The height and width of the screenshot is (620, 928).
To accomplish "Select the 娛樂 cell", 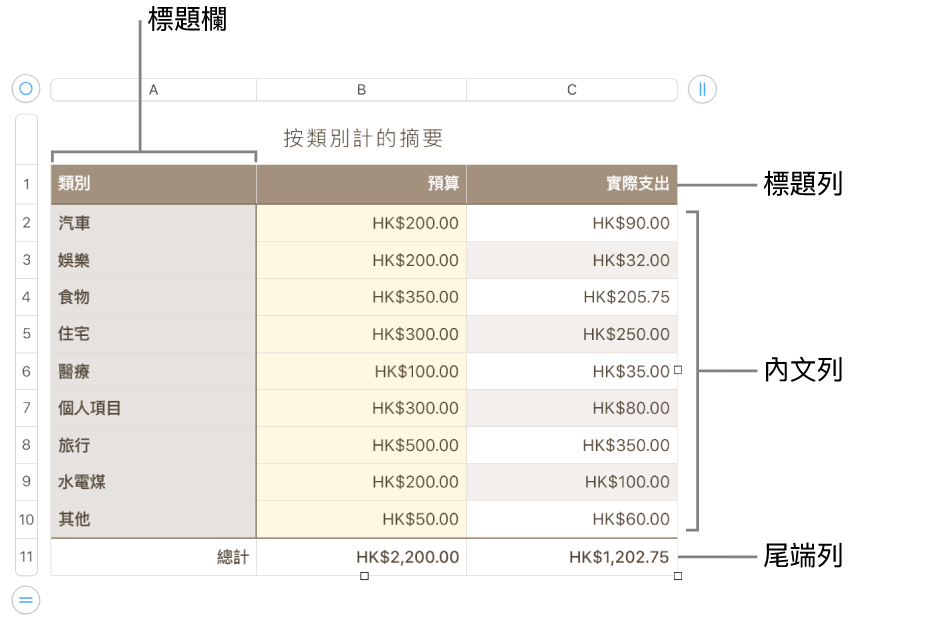I will tap(154, 260).
